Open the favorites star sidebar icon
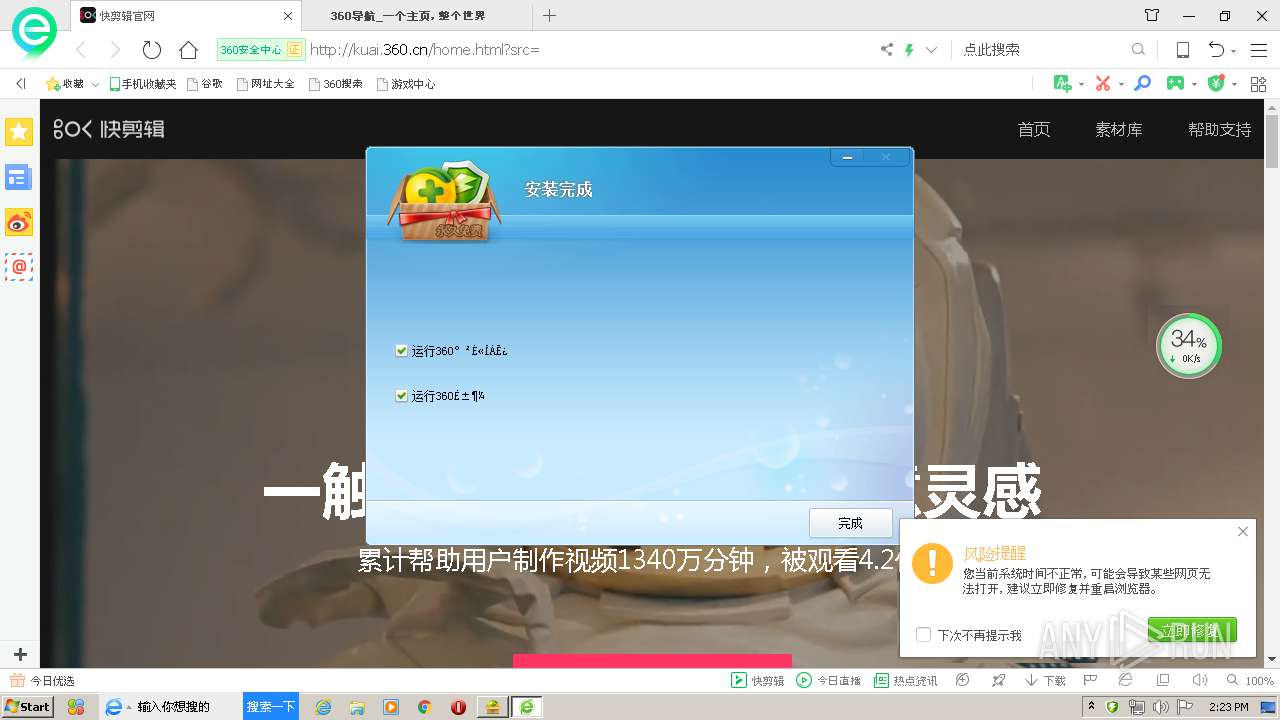Screen dimensions: 1280x720 (19, 131)
